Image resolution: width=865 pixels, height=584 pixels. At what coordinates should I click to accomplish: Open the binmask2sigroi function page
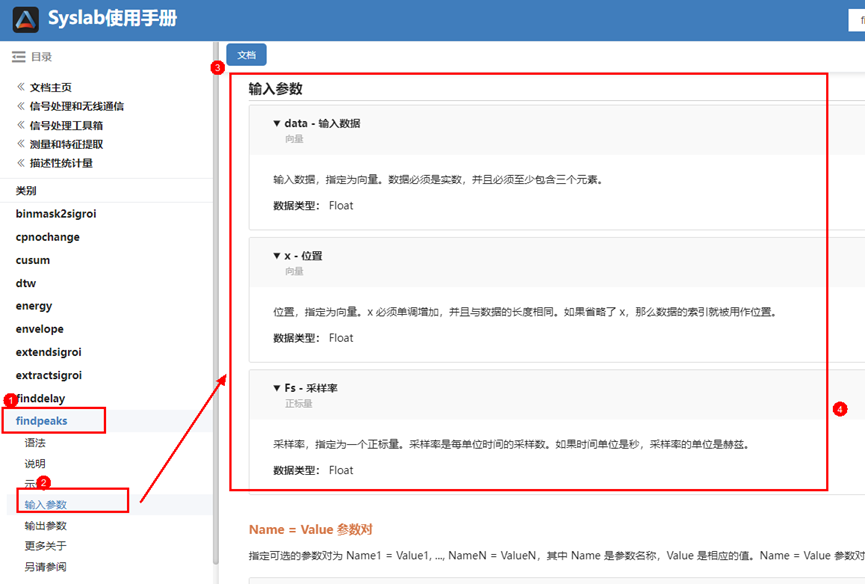(56, 213)
